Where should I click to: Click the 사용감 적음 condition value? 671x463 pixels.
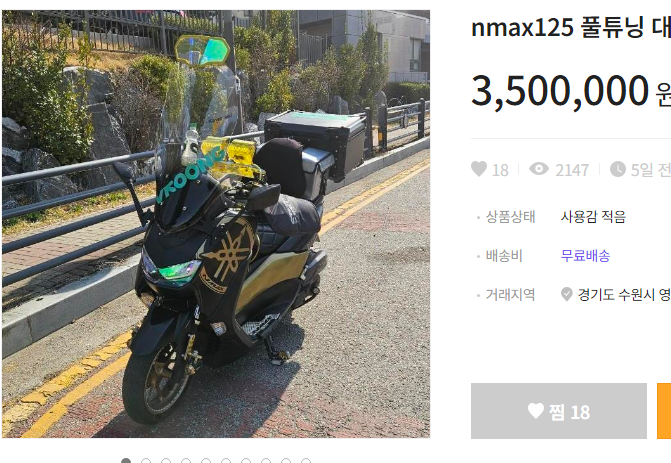pyautogui.click(x=593, y=217)
